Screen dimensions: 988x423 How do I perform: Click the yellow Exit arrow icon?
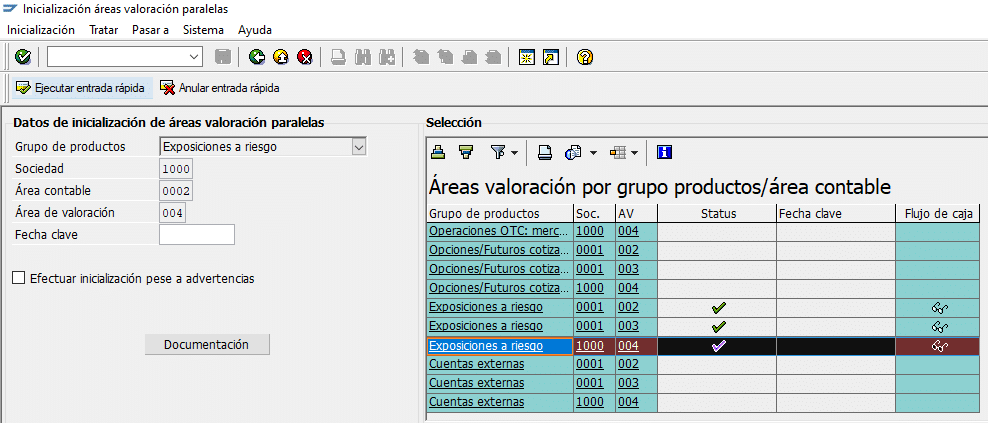pos(281,57)
